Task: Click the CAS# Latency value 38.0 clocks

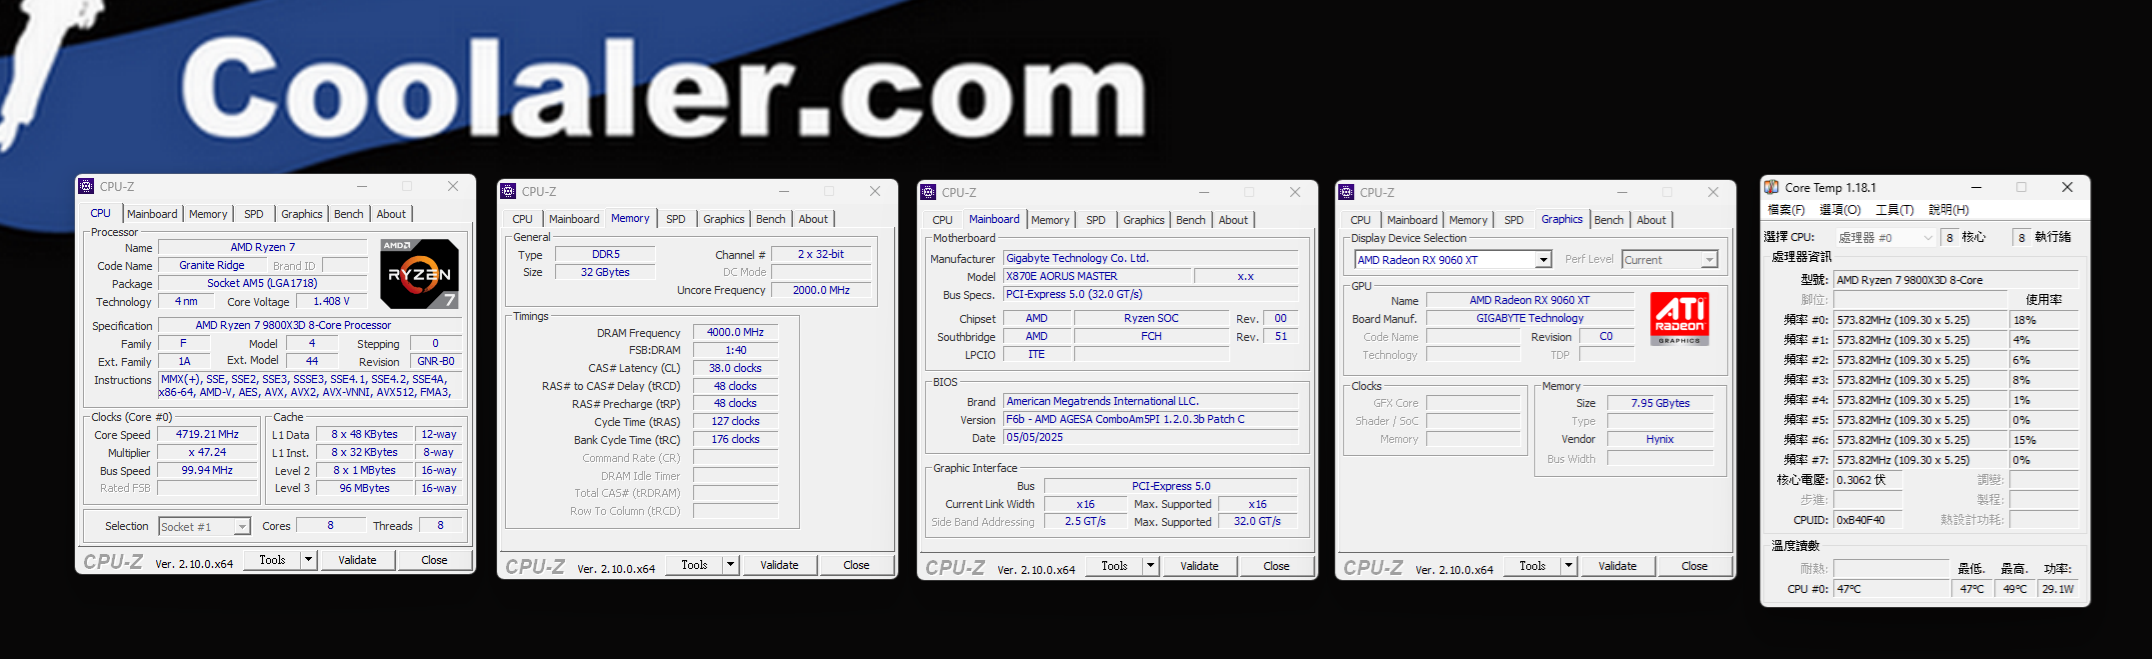Action: point(735,369)
